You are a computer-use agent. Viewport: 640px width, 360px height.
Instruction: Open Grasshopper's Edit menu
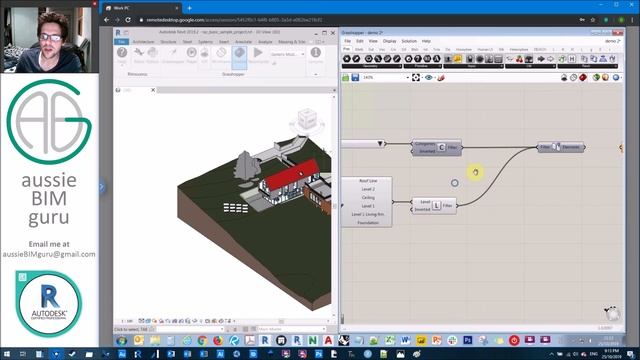click(360, 41)
